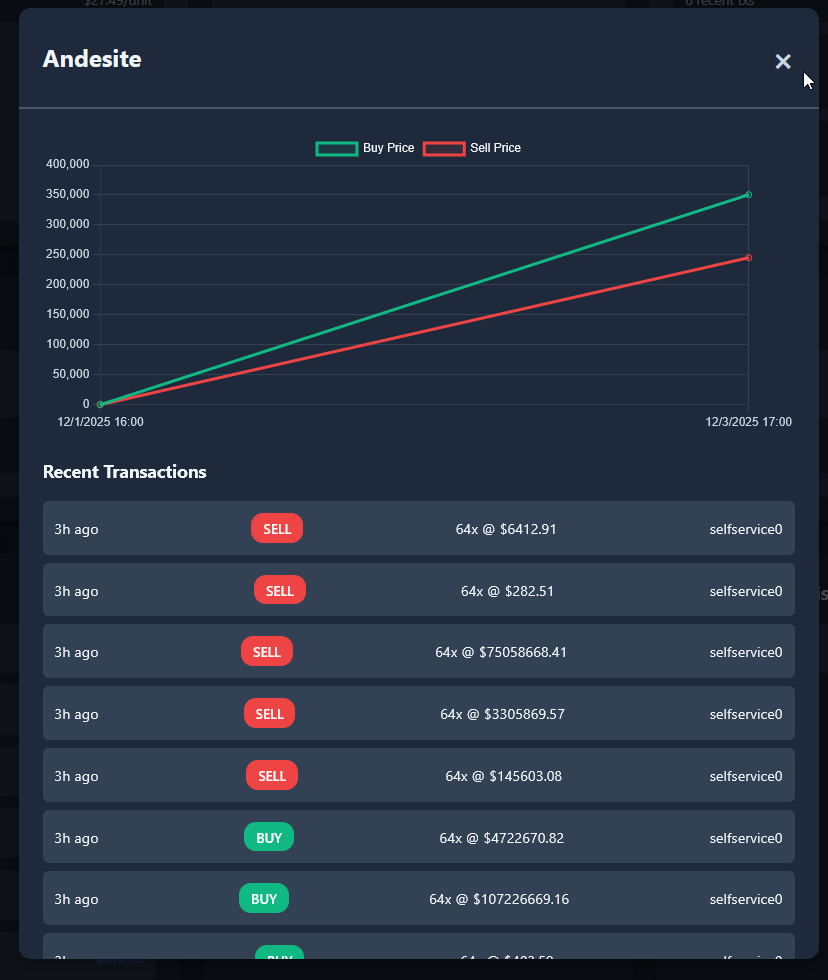Open selfservice0 user on the $6412.91 row
828x980 pixels.
[745, 529]
